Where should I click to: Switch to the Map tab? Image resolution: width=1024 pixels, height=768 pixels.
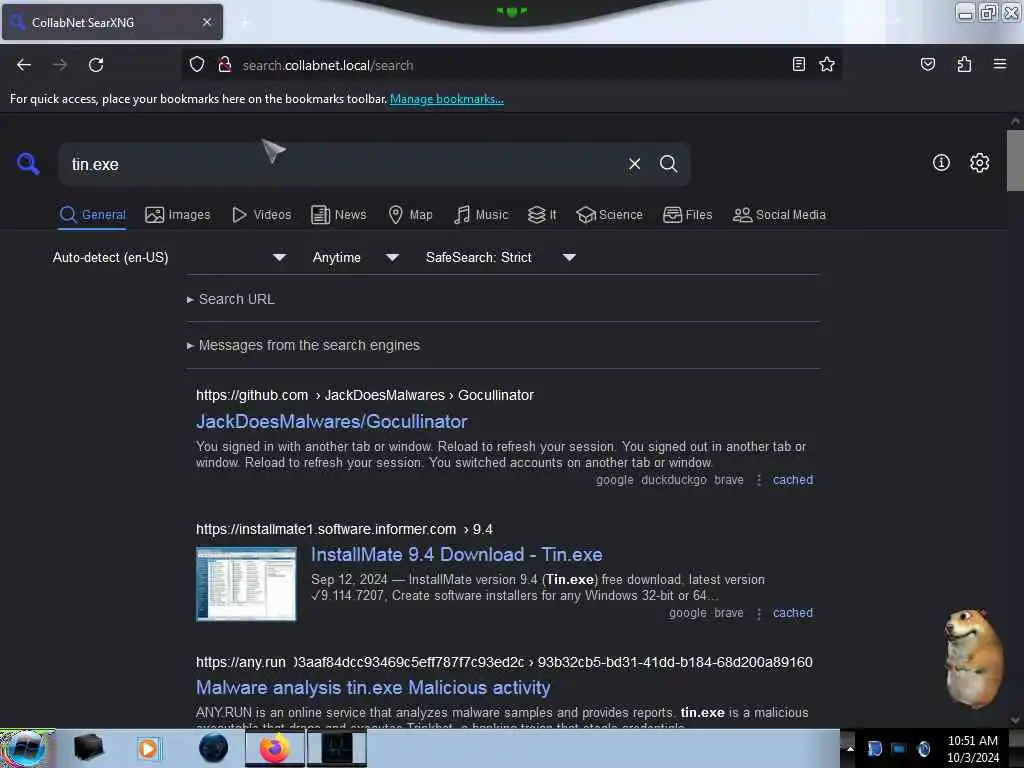click(410, 215)
